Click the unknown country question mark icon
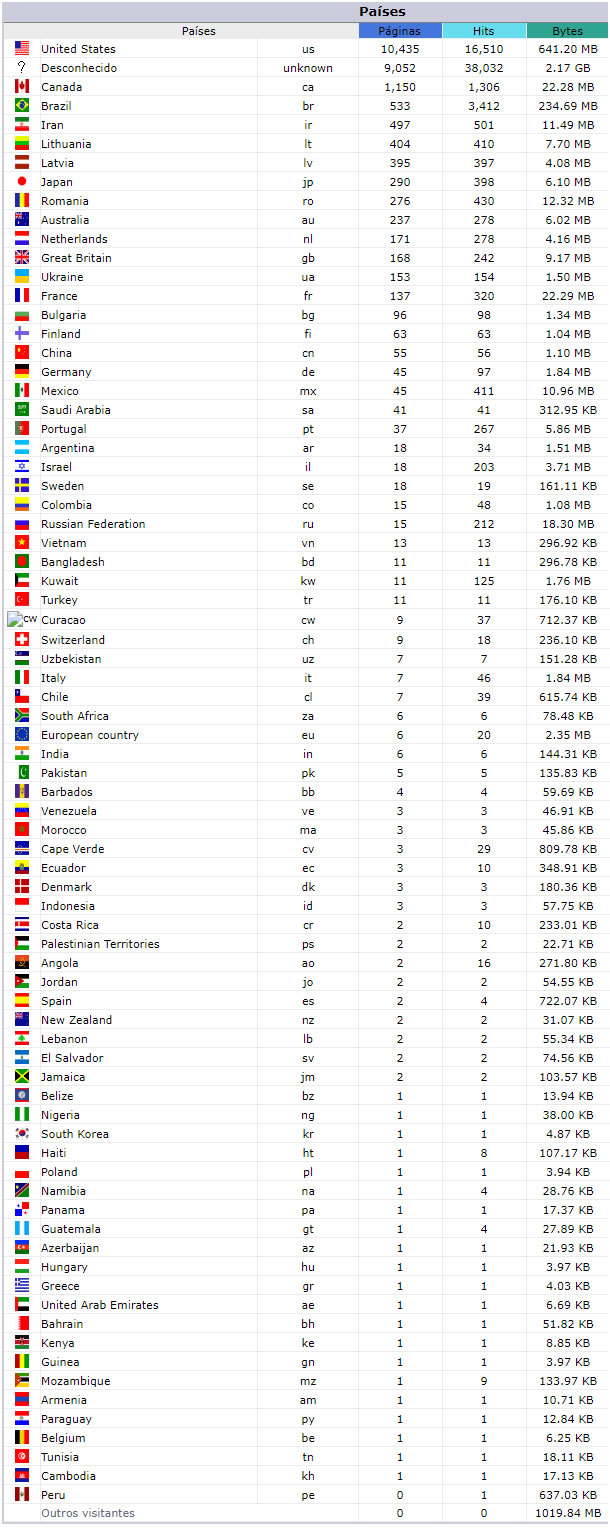Viewport: 610px width, 1529px height. pyautogui.click(x=22, y=67)
